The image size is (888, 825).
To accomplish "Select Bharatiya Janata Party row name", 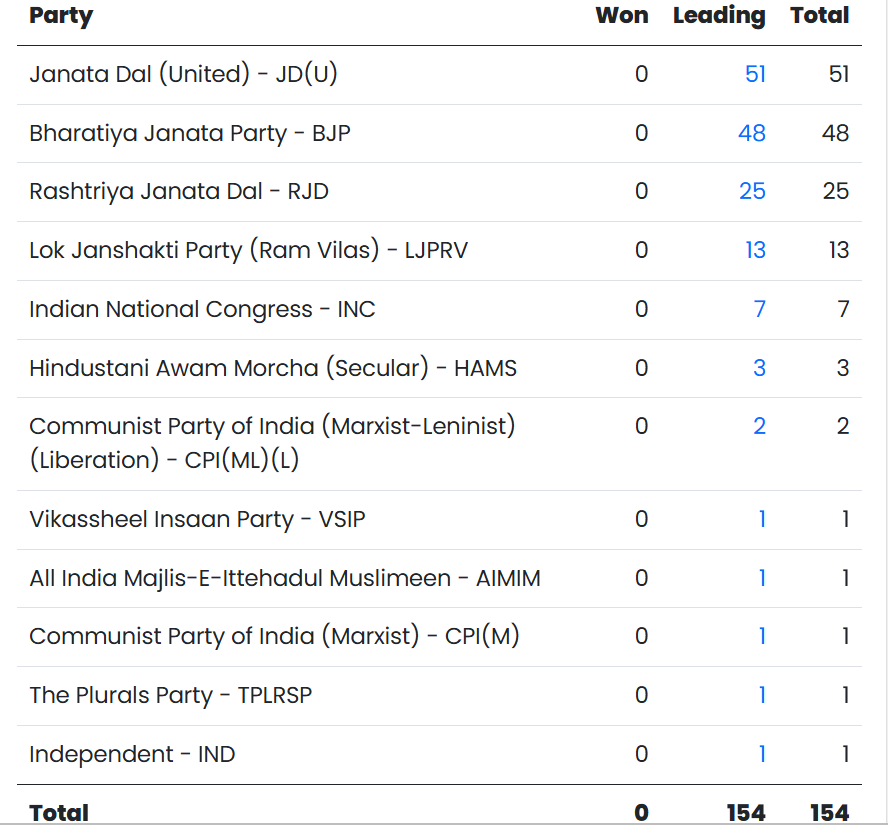I will click(x=190, y=133).
